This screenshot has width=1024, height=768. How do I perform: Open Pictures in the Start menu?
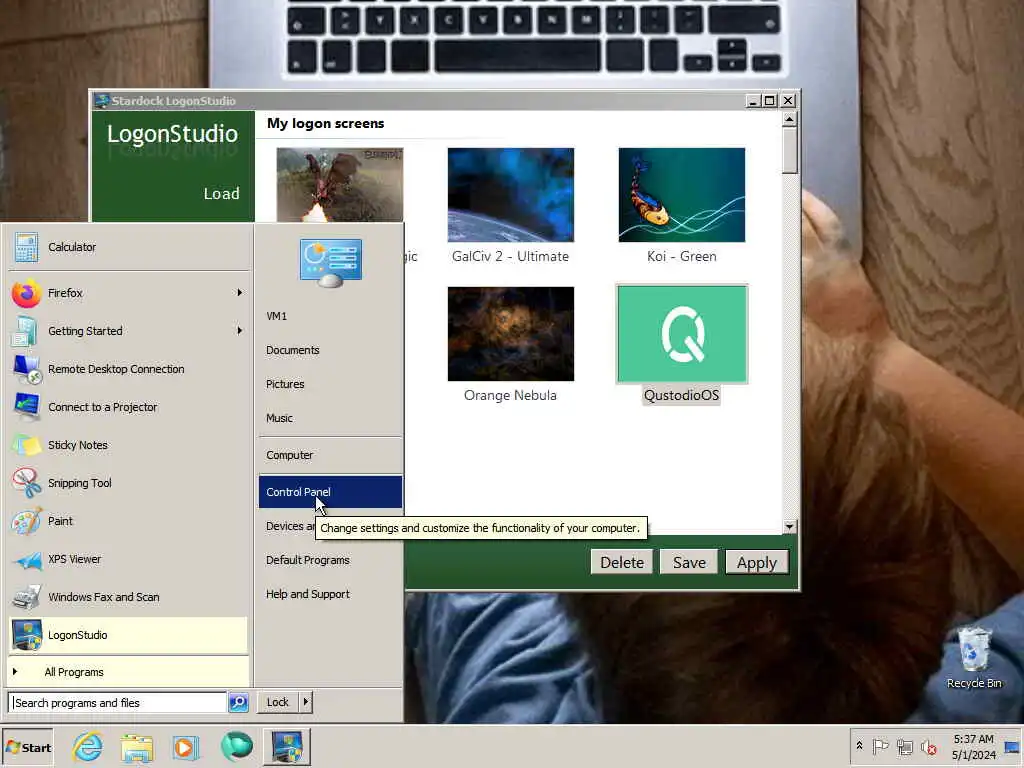[x=330, y=384]
